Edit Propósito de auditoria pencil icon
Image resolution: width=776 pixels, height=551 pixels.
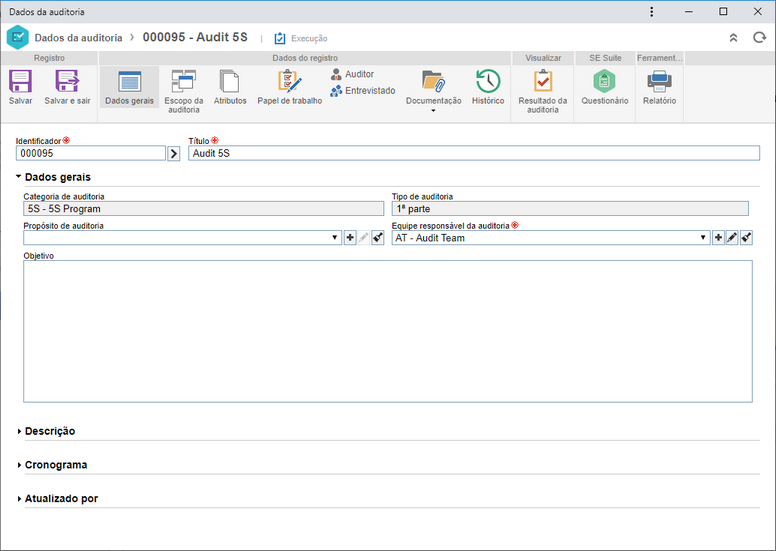tap(364, 238)
